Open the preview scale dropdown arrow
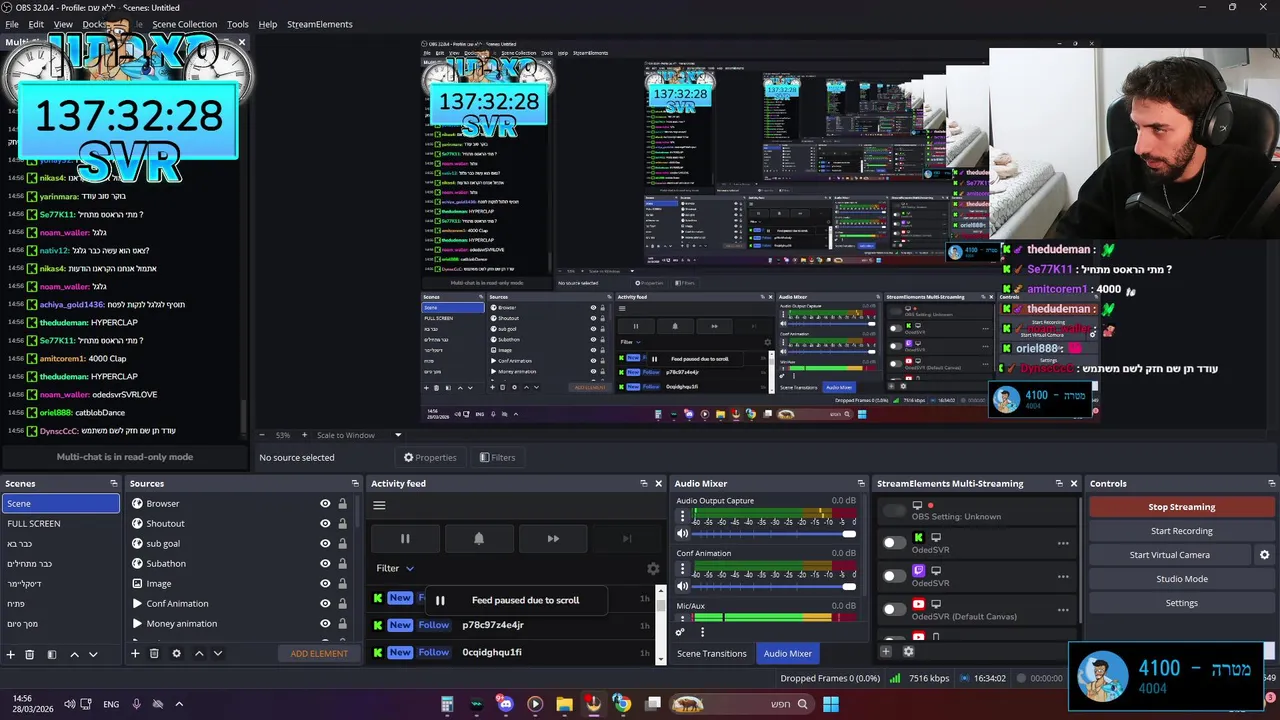The image size is (1280, 720). point(398,435)
